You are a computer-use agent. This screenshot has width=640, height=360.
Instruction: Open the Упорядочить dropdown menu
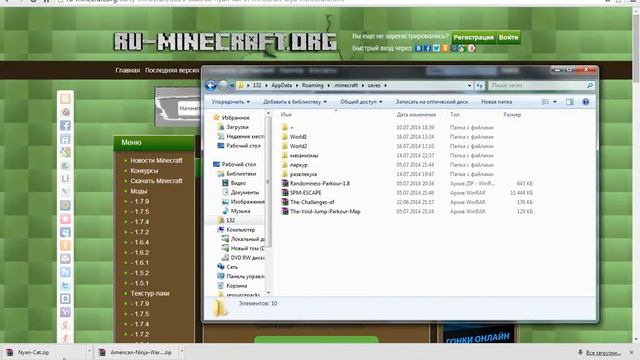point(231,102)
